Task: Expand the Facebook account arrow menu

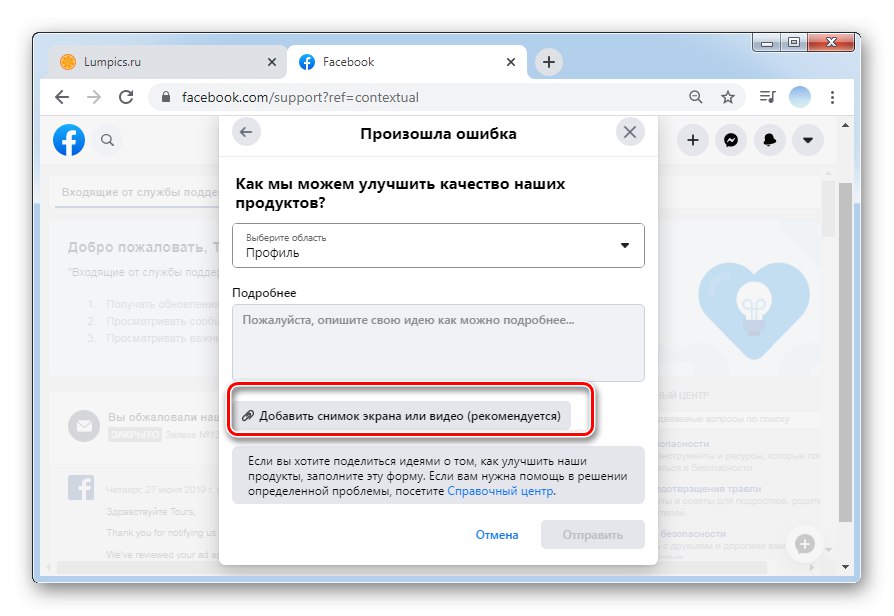Action: pos(808,140)
